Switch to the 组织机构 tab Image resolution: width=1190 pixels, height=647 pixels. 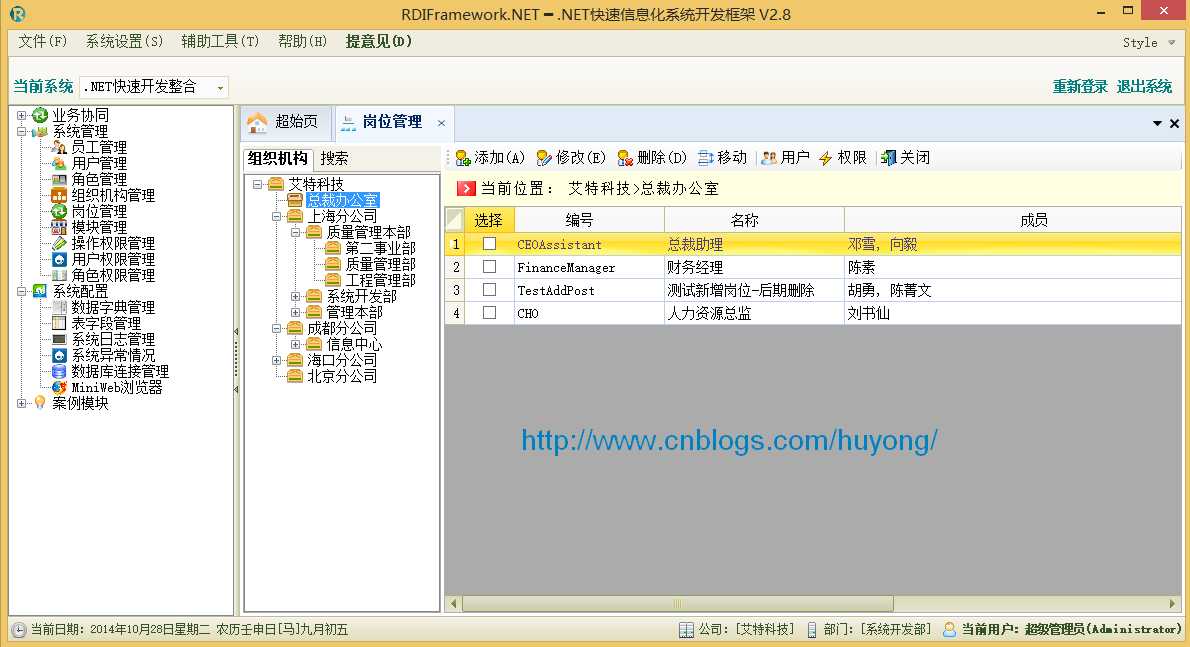(278, 159)
